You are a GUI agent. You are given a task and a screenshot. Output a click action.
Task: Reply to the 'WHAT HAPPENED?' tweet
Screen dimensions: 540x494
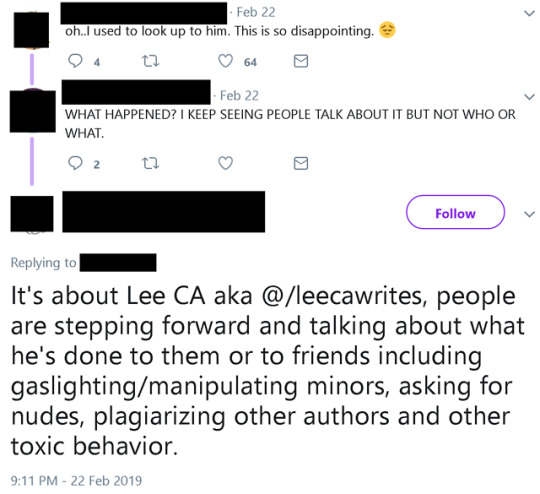(x=75, y=163)
